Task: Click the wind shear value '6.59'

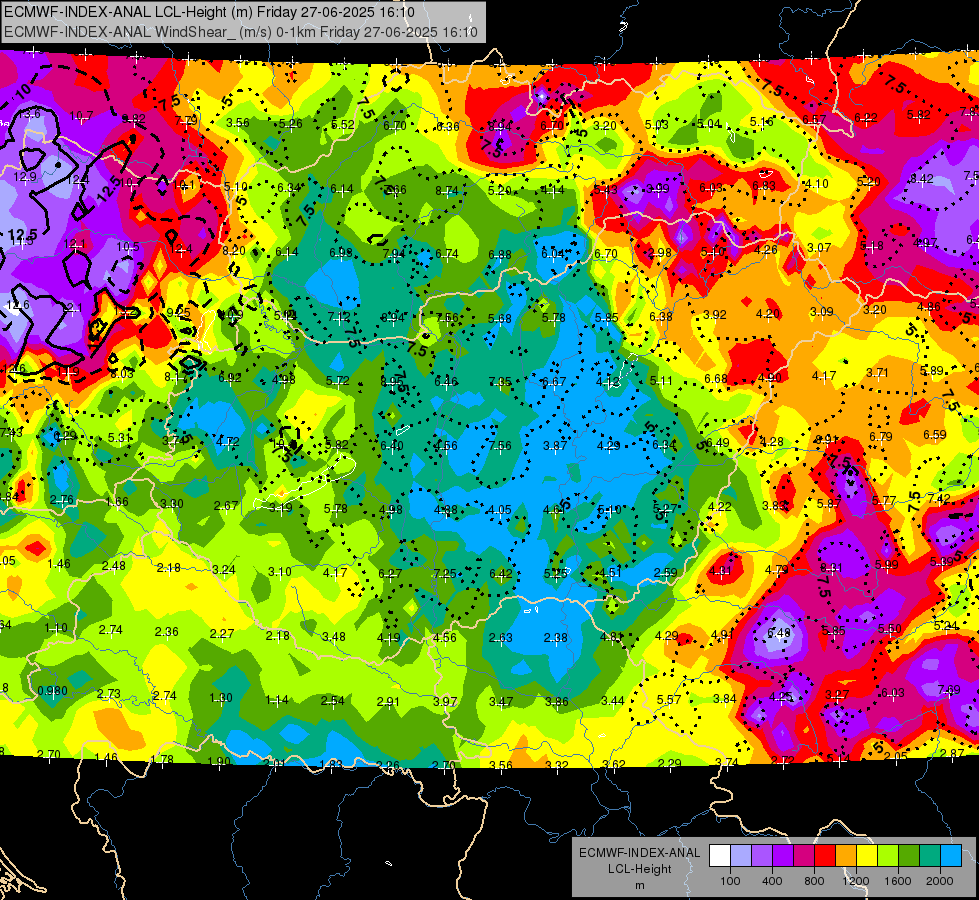Action: (935, 435)
